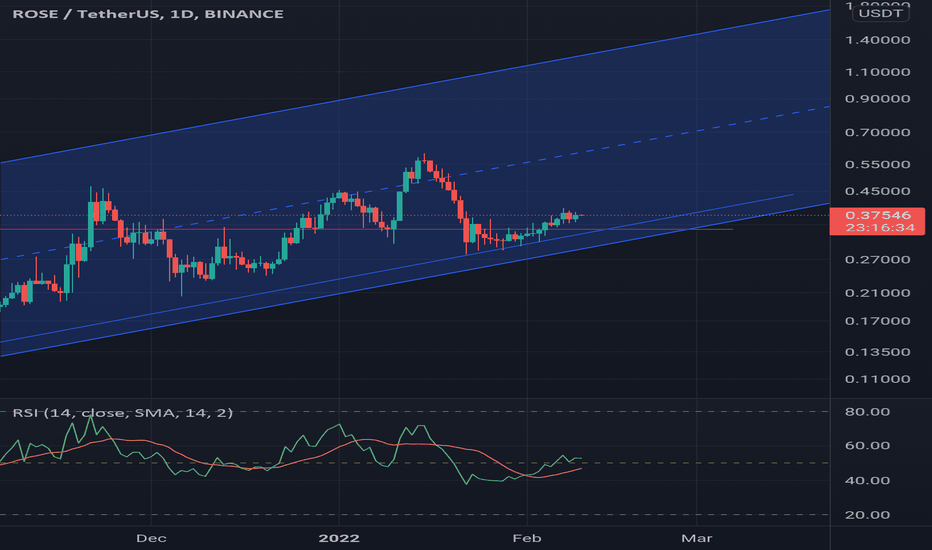Click the 0.45000 price axis label
The width and height of the screenshot is (932, 550).
(877, 191)
